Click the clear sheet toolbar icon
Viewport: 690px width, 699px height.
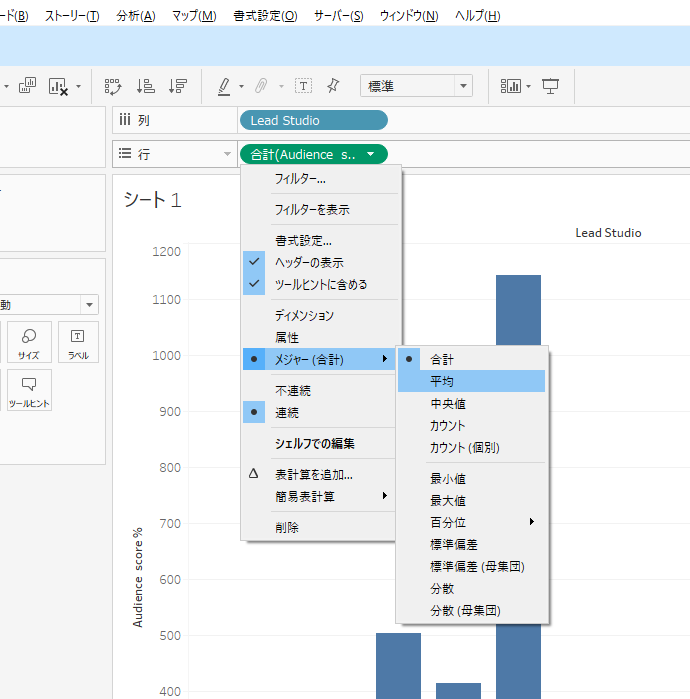pyautogui.click(x=58, y=86)
